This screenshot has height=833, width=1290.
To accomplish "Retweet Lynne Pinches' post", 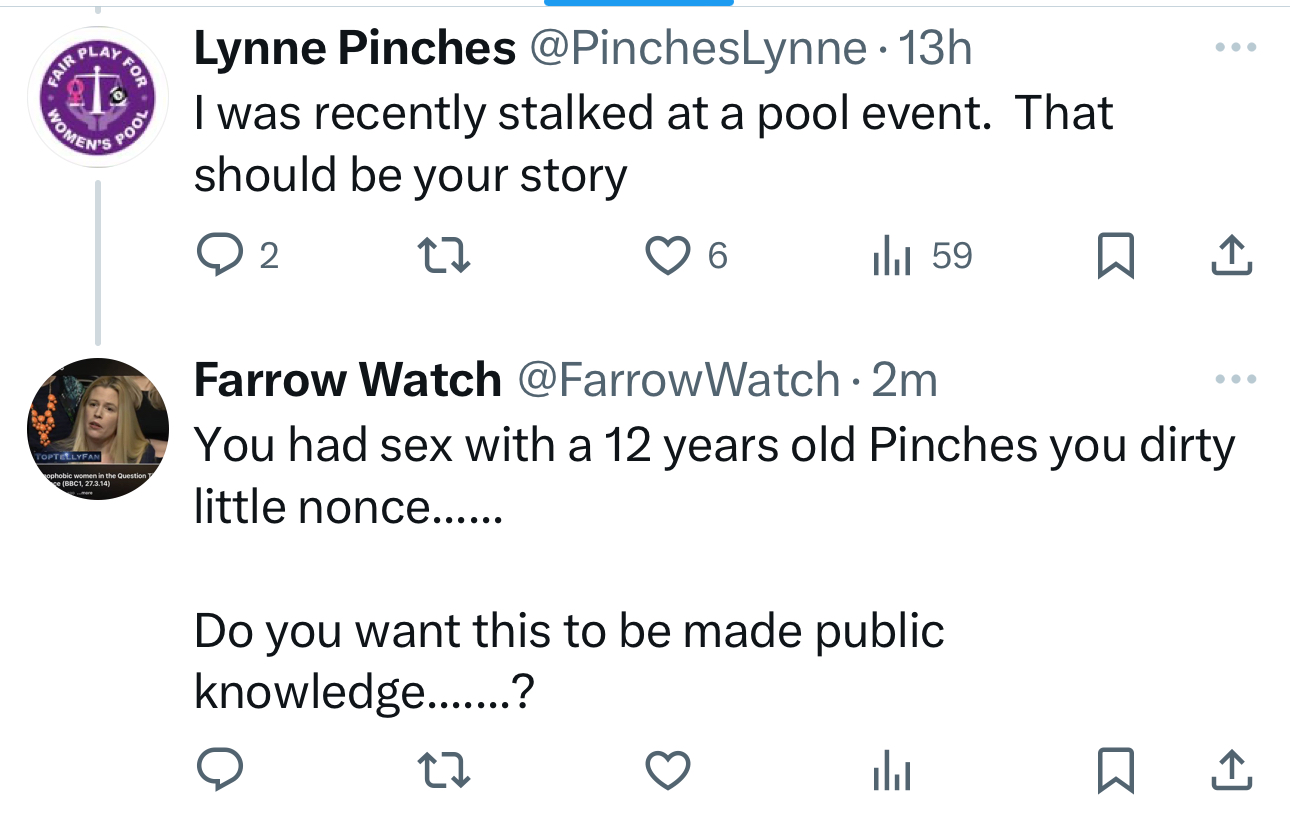I will click(x=442, y=257).
